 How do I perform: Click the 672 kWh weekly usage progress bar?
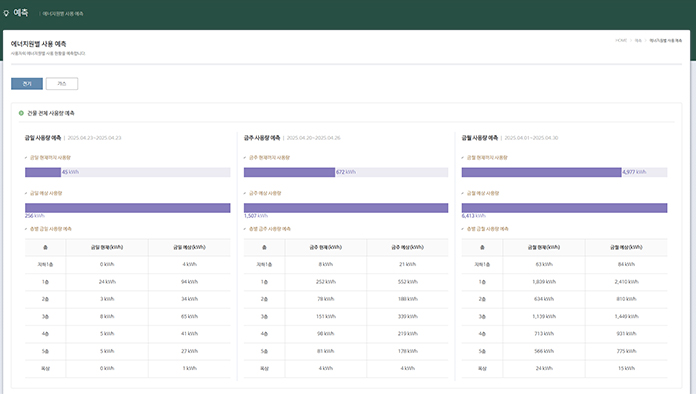coord(346,172)
